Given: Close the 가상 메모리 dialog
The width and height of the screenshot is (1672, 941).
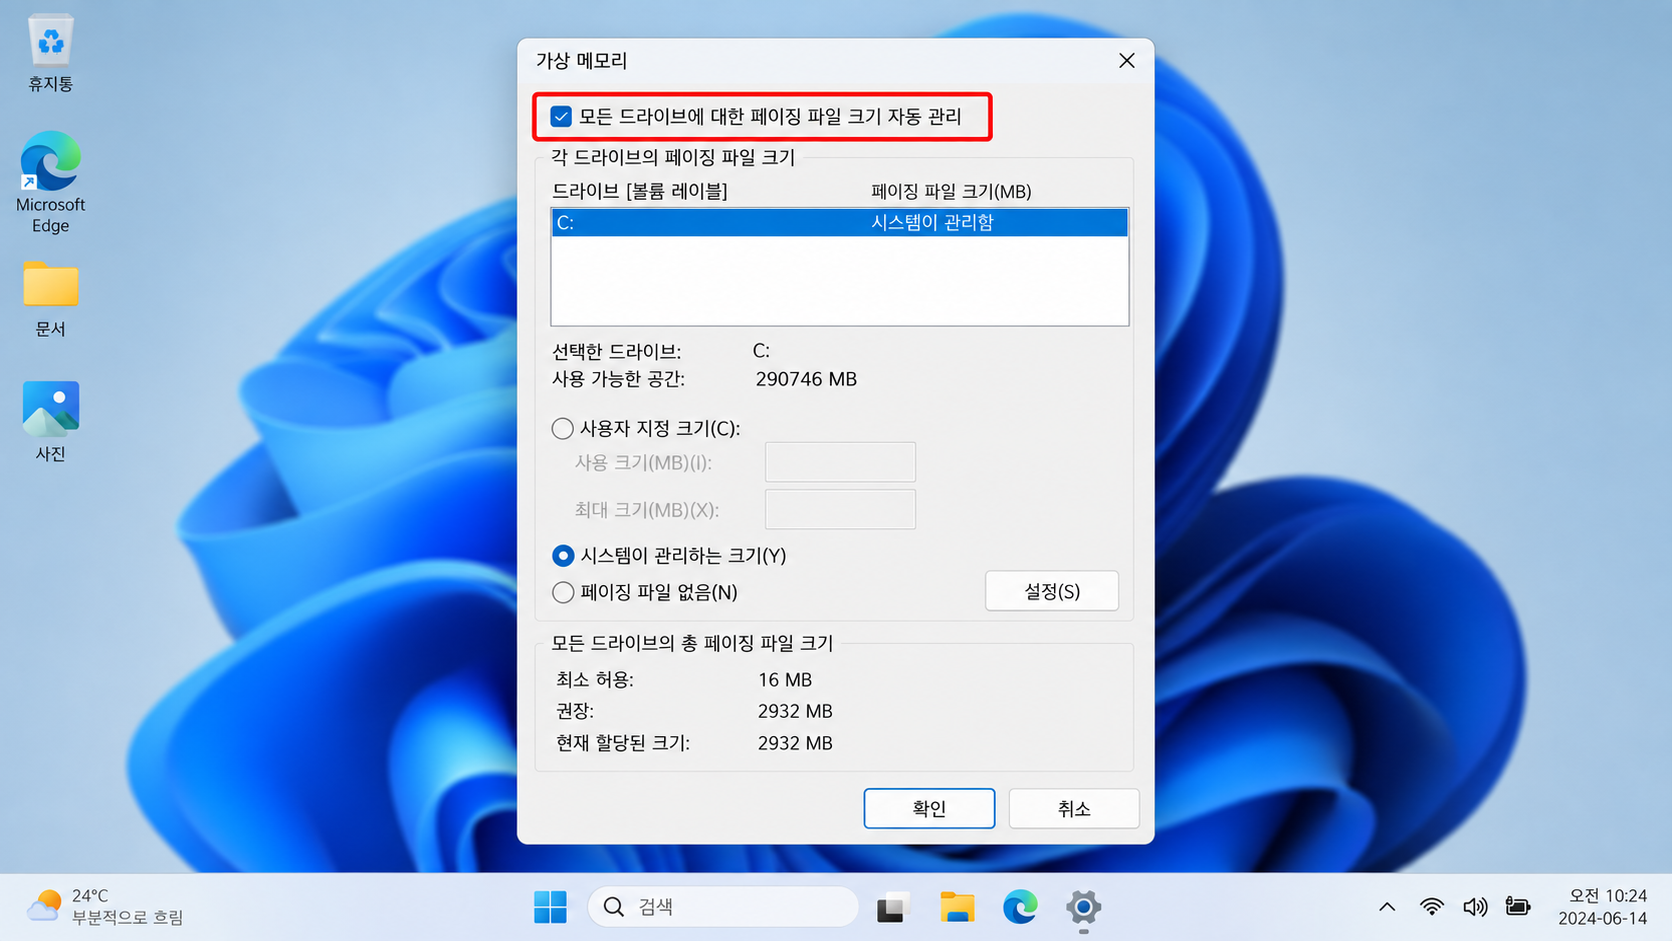Looking at the screenshot, I should click(1127, 61).
